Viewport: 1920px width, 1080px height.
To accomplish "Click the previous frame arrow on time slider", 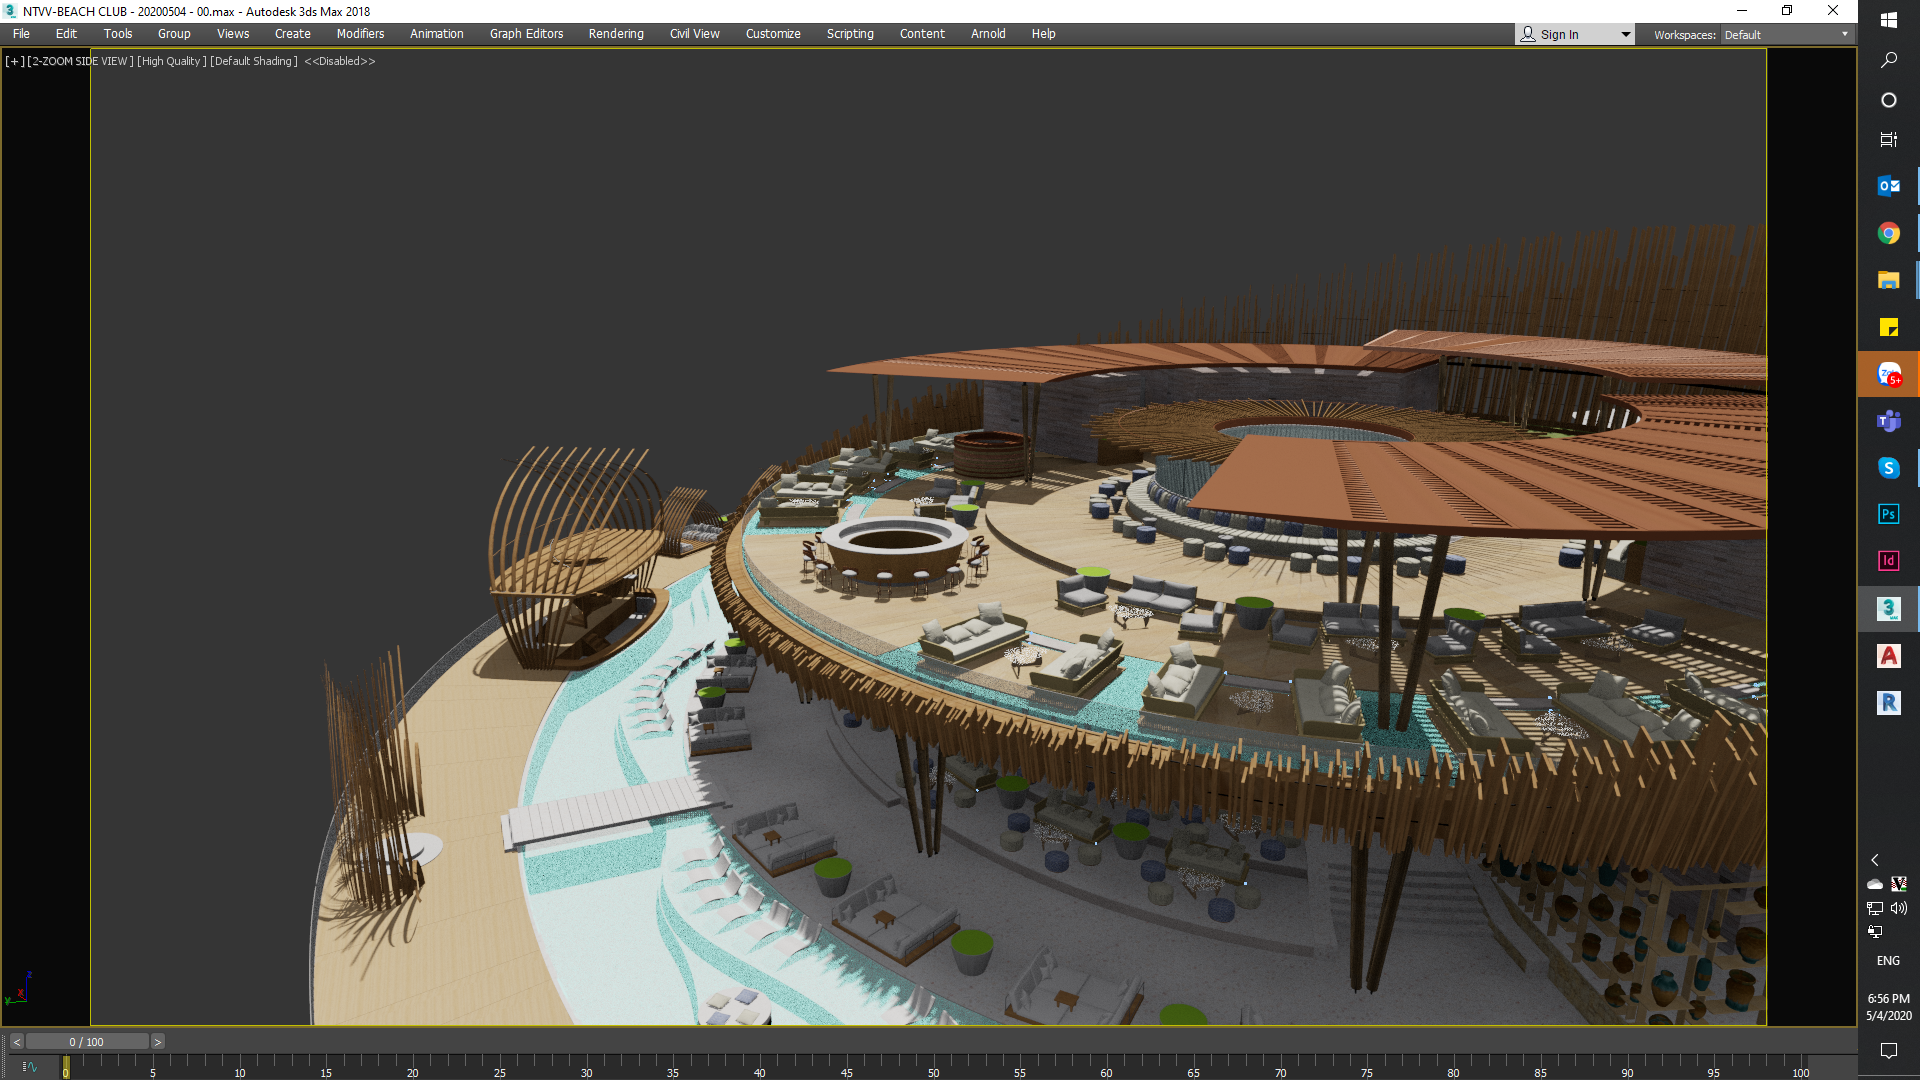I will [x=17, y=1042].
